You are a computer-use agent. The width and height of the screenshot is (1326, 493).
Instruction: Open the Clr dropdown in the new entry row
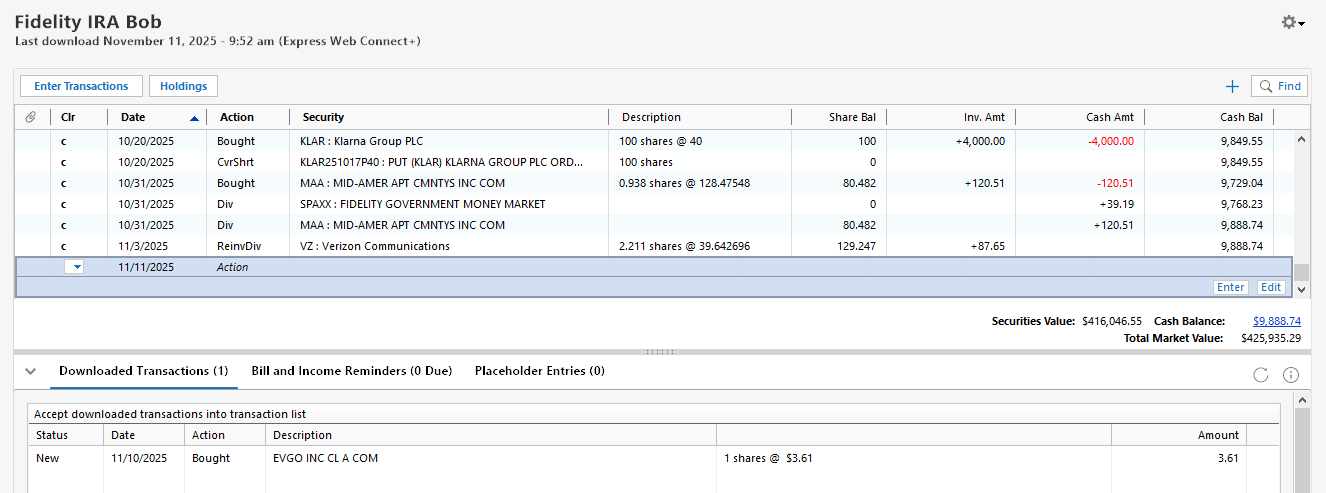75,267
